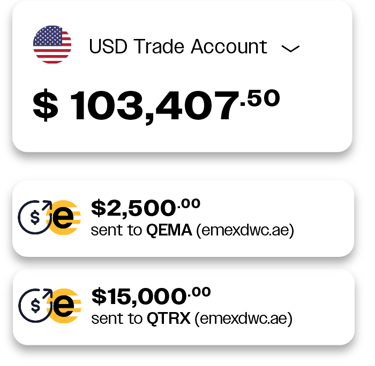Click the dollar transfer icon for QEMA payment
375x366 pixels.
point(35,217)
